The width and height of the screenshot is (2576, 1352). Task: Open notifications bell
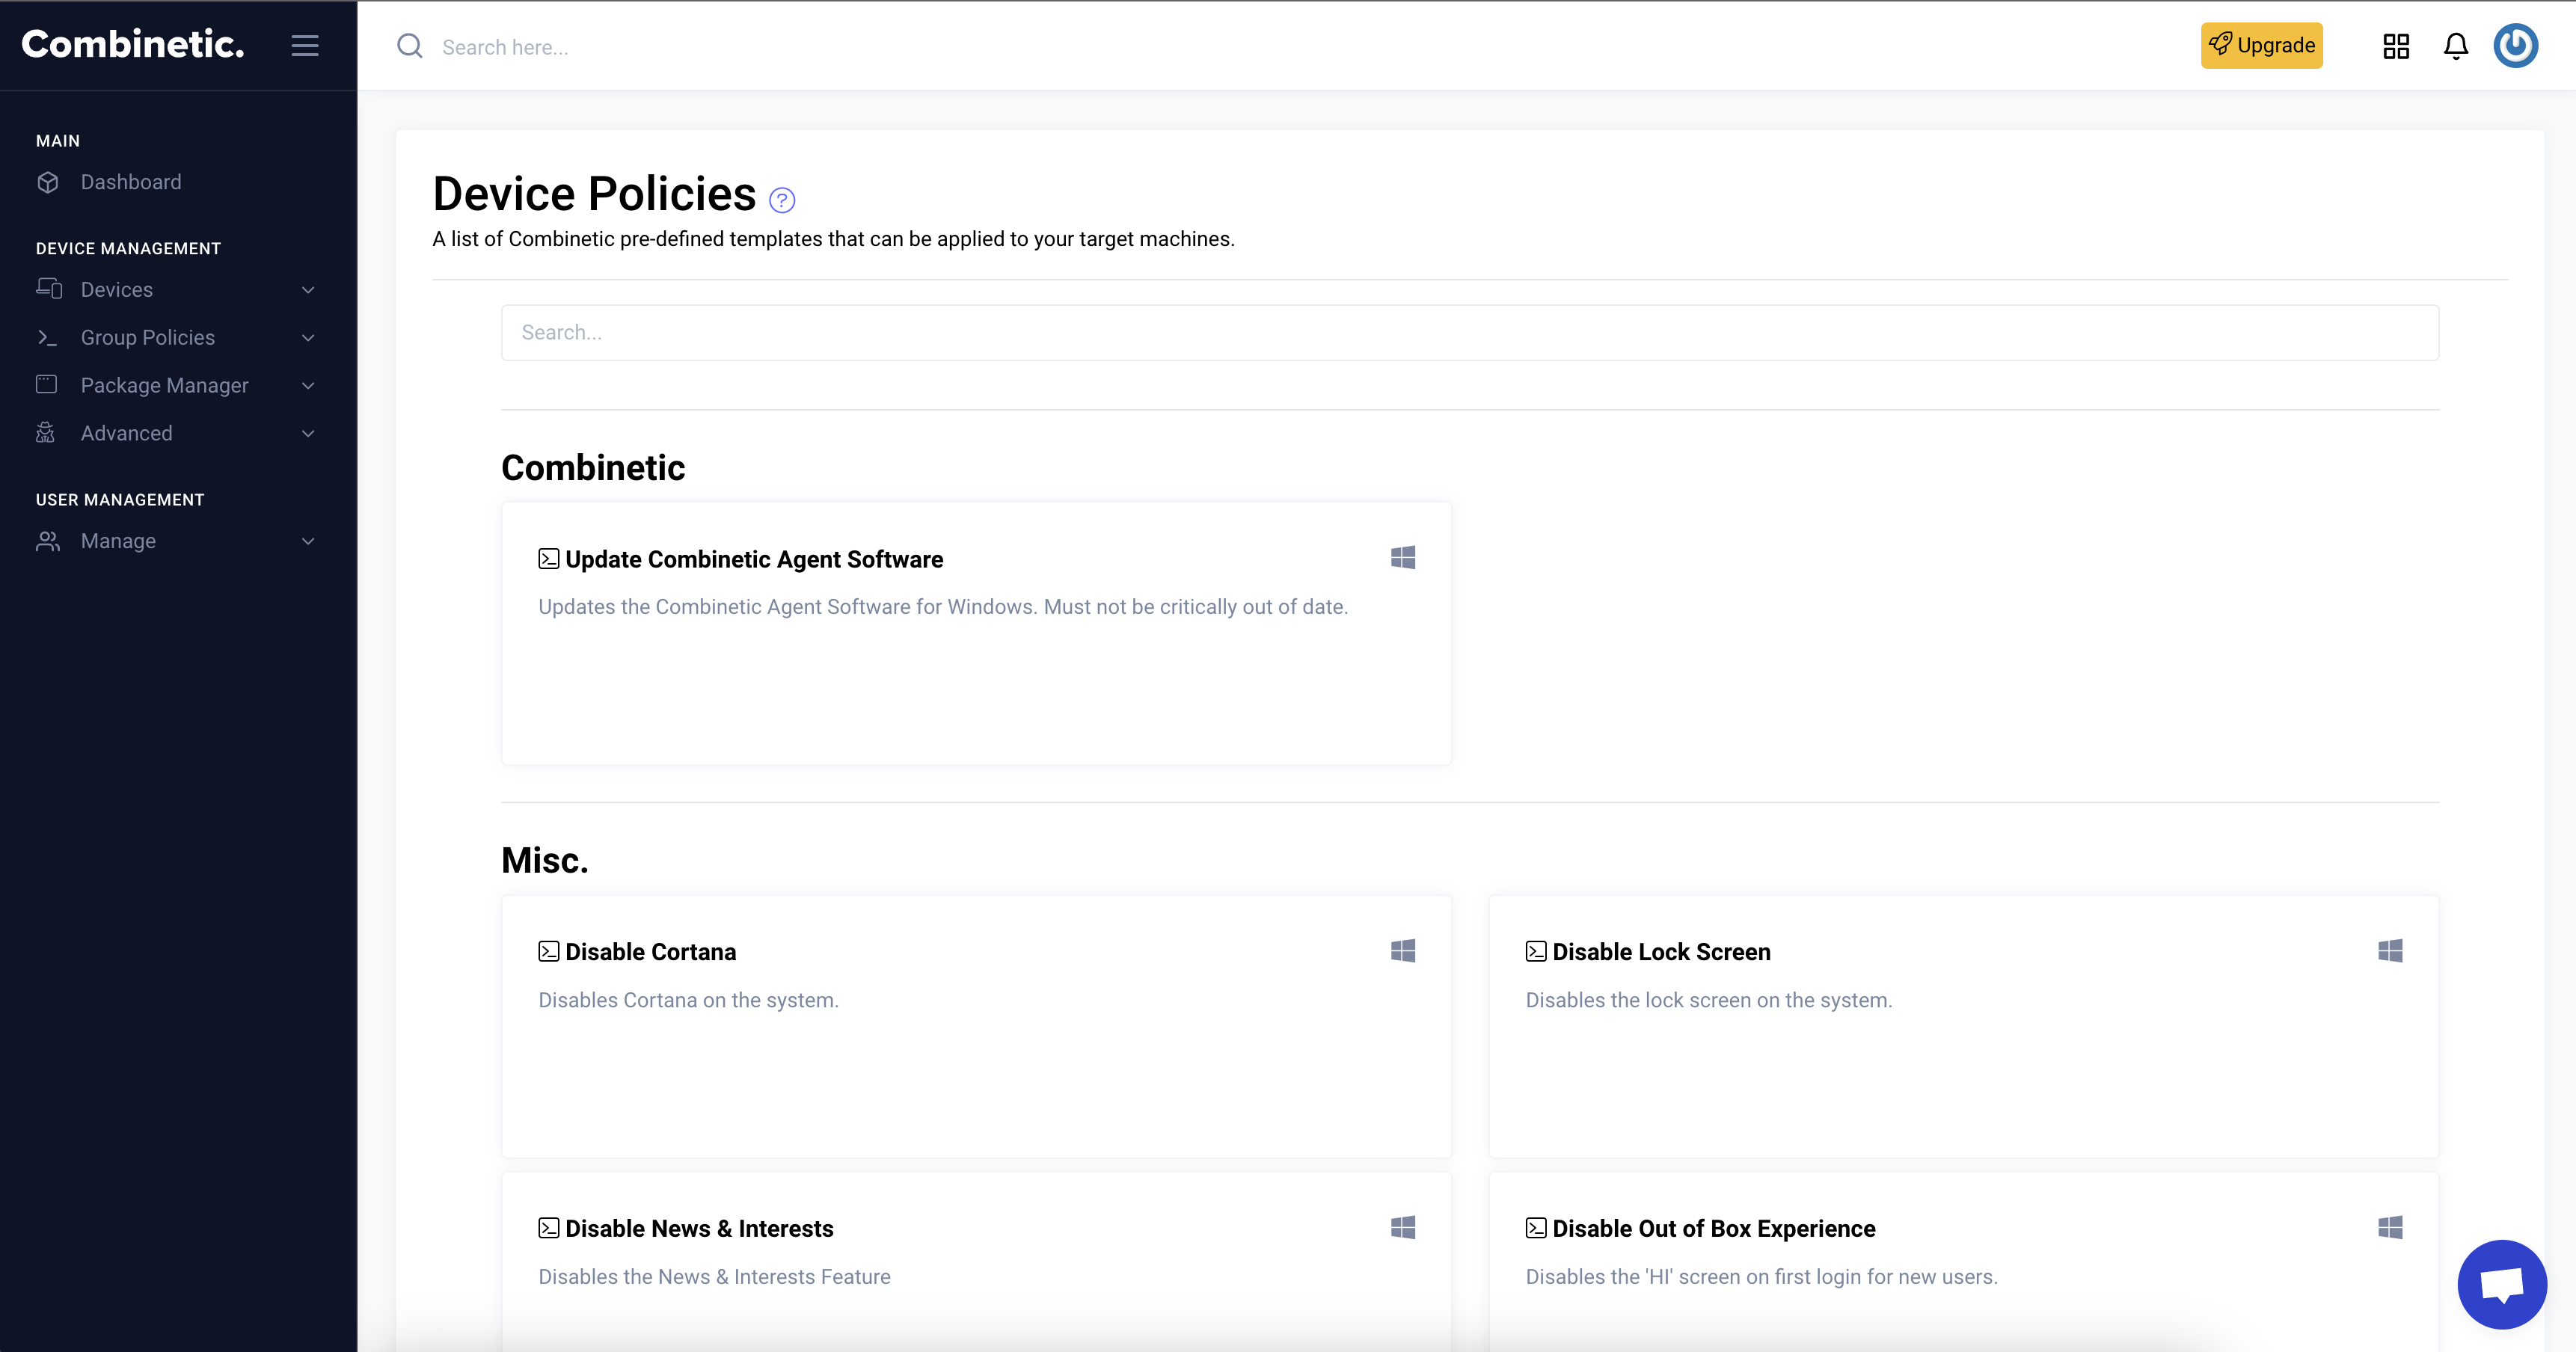2456,46
